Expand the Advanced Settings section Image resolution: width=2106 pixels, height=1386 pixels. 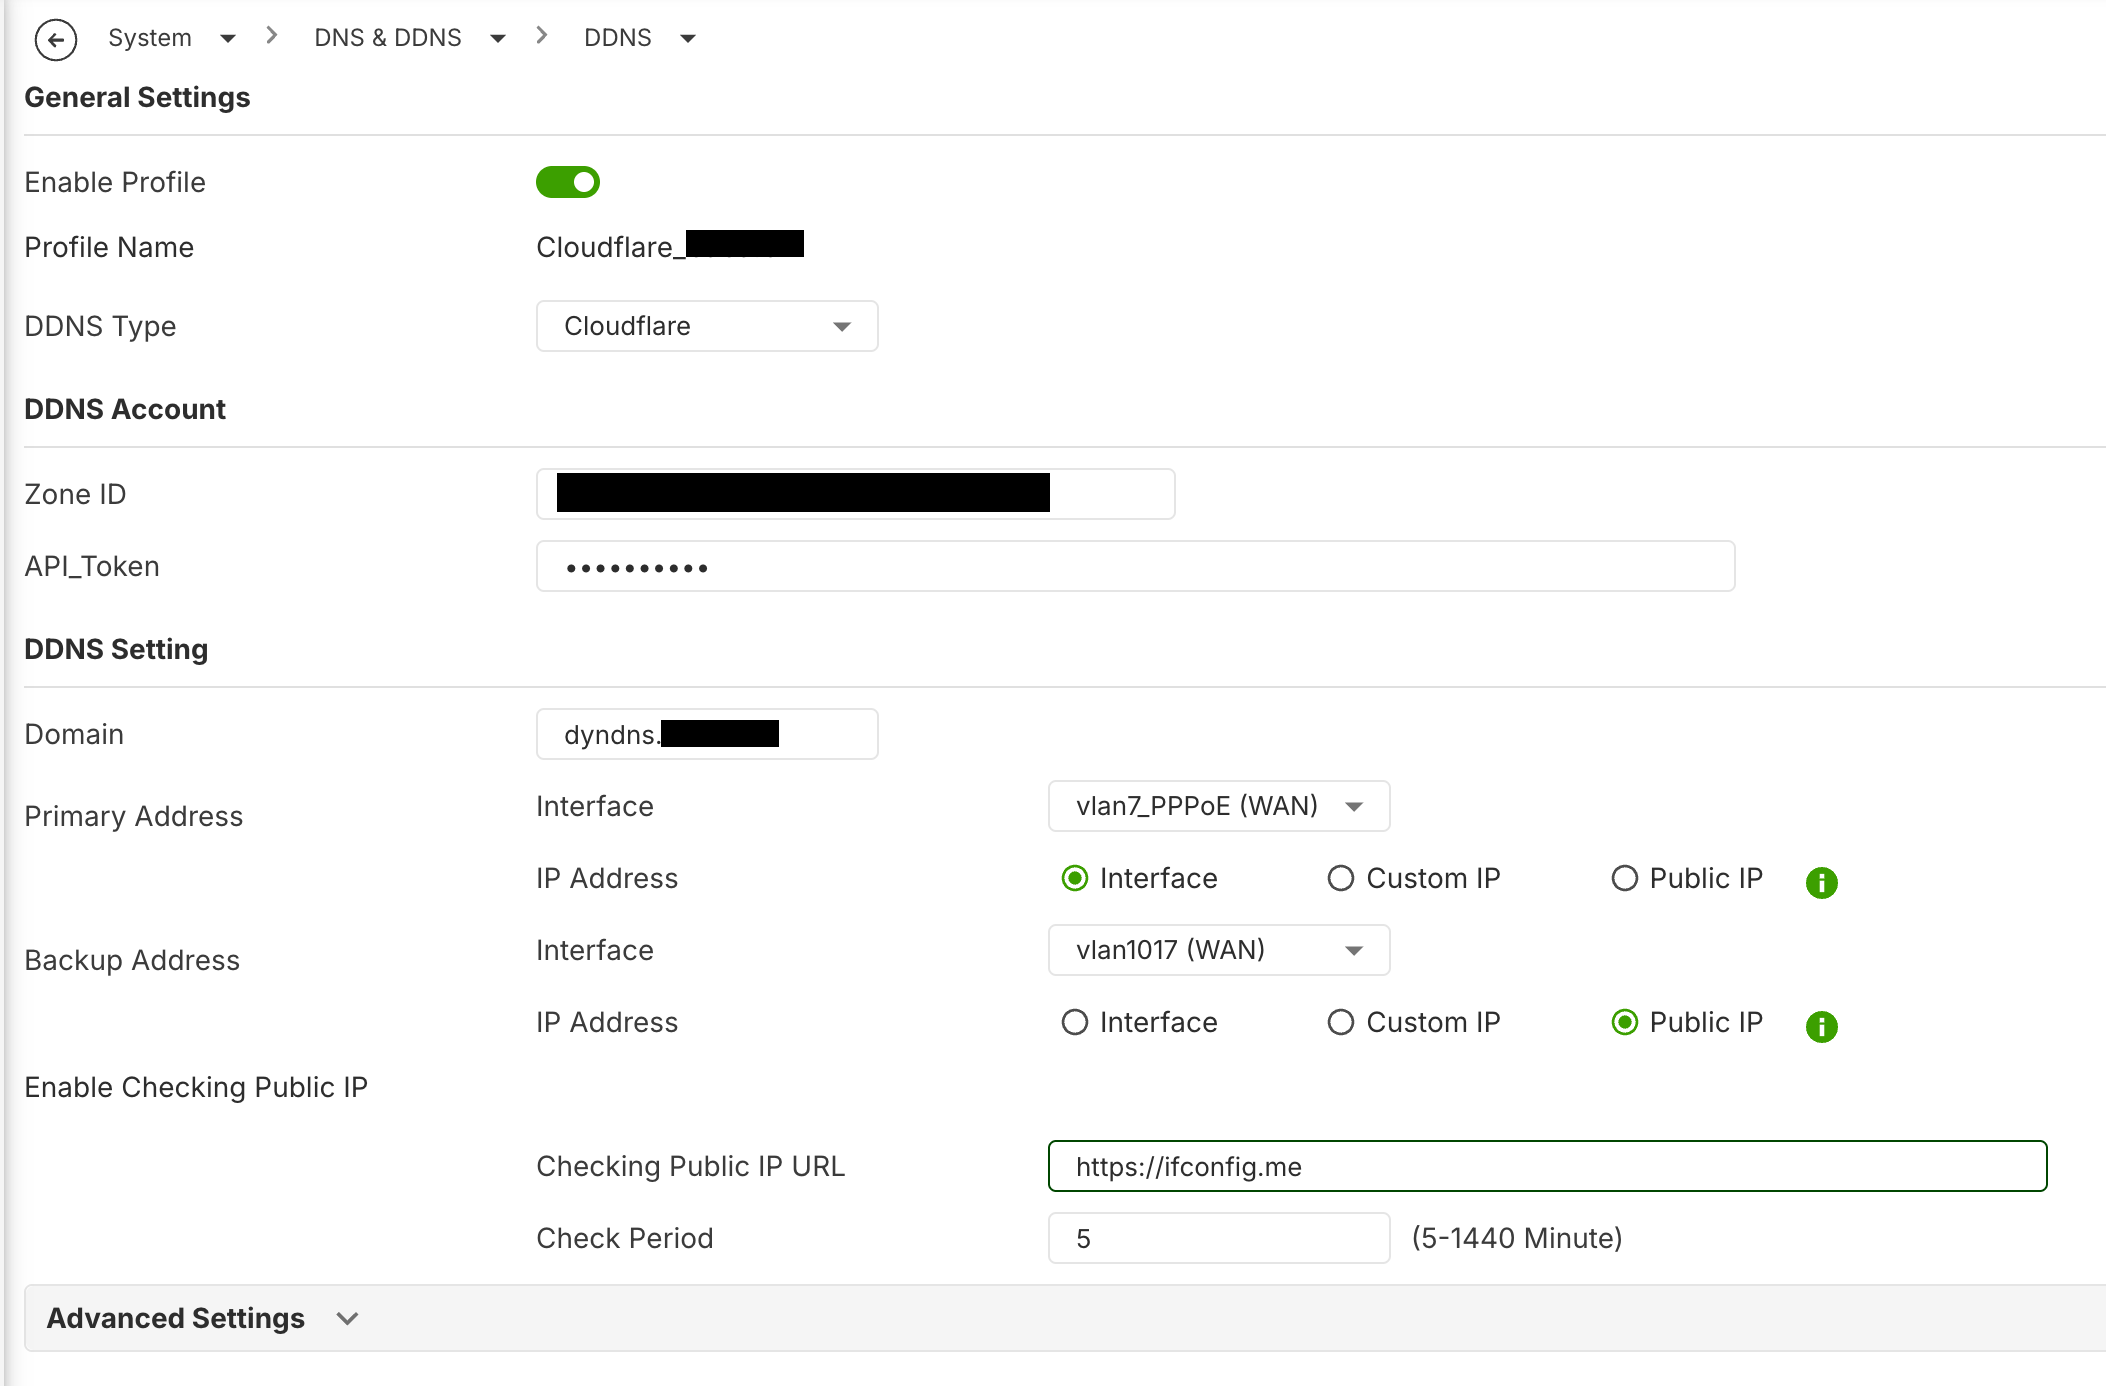(1065, 1318)
